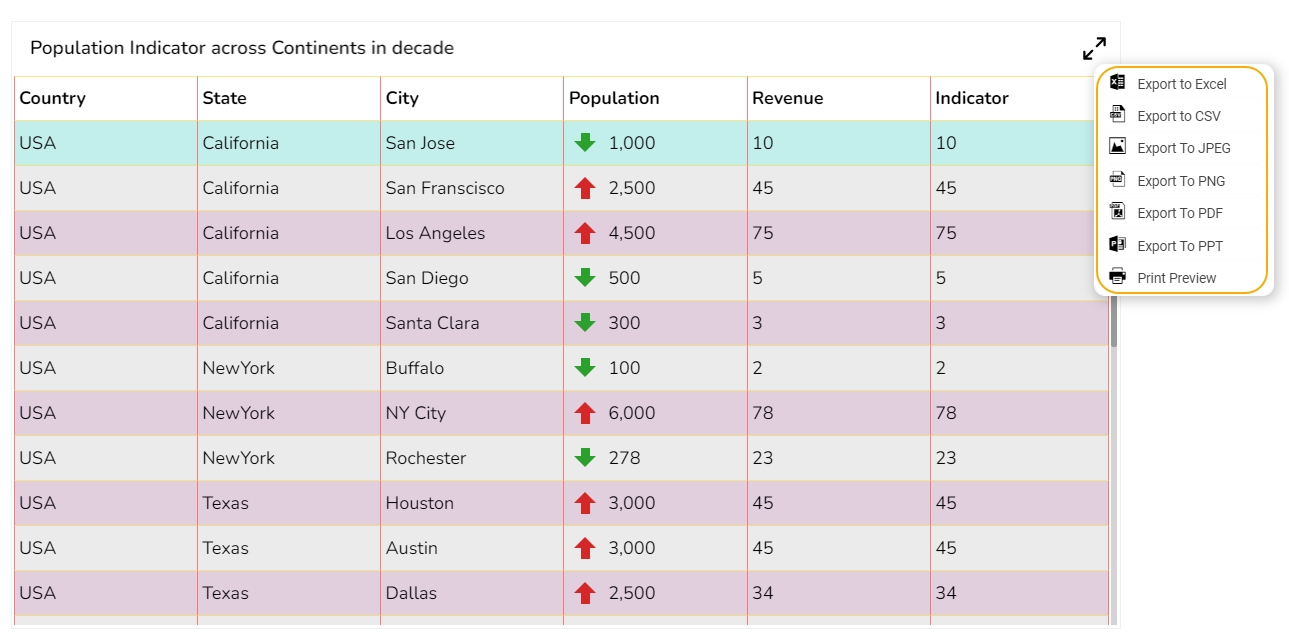Click the JPEG image icon
This screenshot has width=1289, height=636.
coord(1118,147)
